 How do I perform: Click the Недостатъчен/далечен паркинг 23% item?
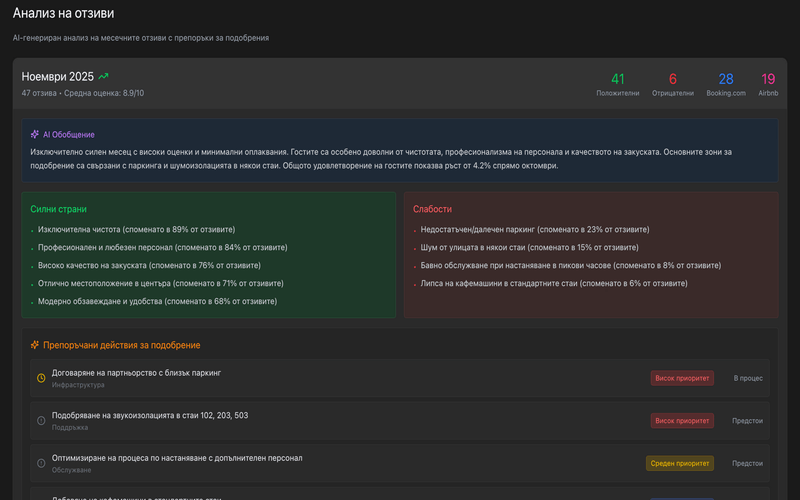535,230
